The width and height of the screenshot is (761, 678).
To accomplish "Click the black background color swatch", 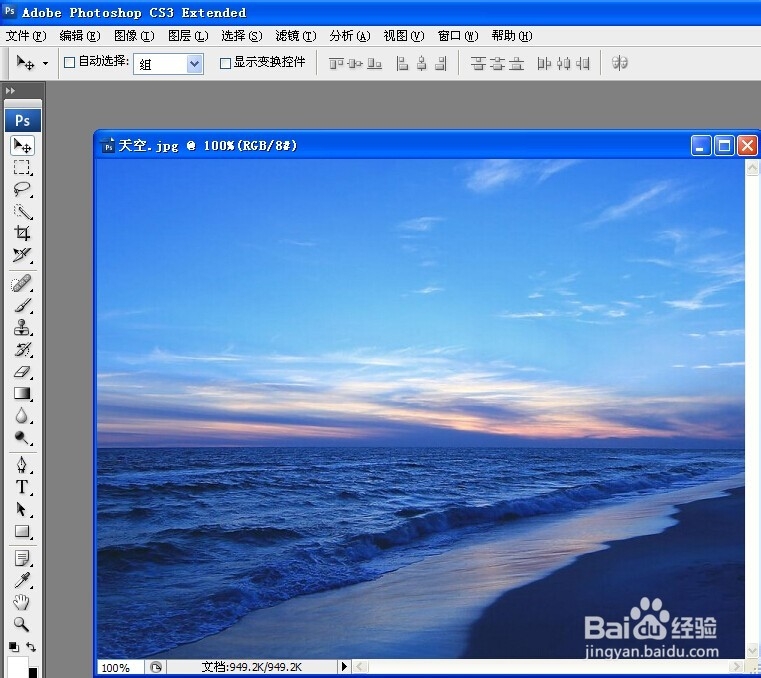I will coord(33,673).
